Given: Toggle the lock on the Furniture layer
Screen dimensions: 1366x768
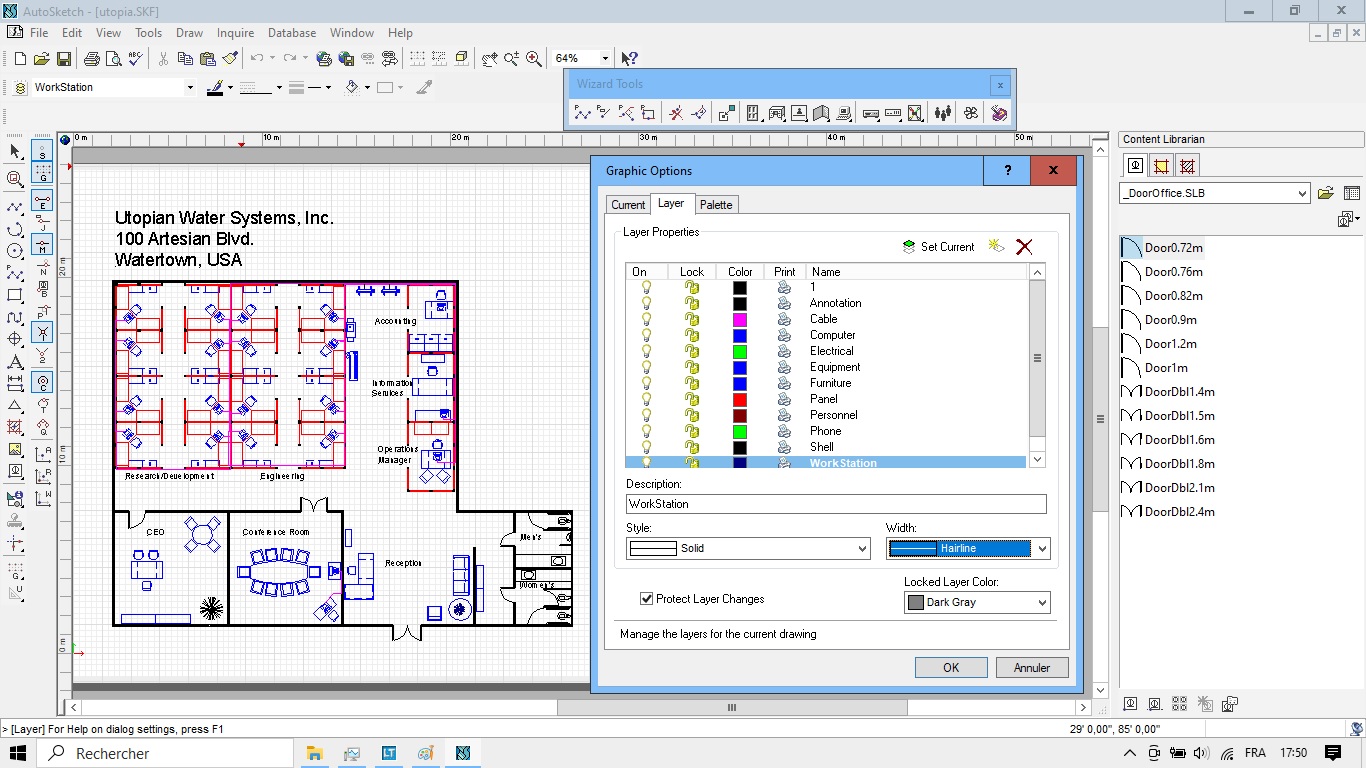Looking at the screenshot, I should tap(691, 383).
